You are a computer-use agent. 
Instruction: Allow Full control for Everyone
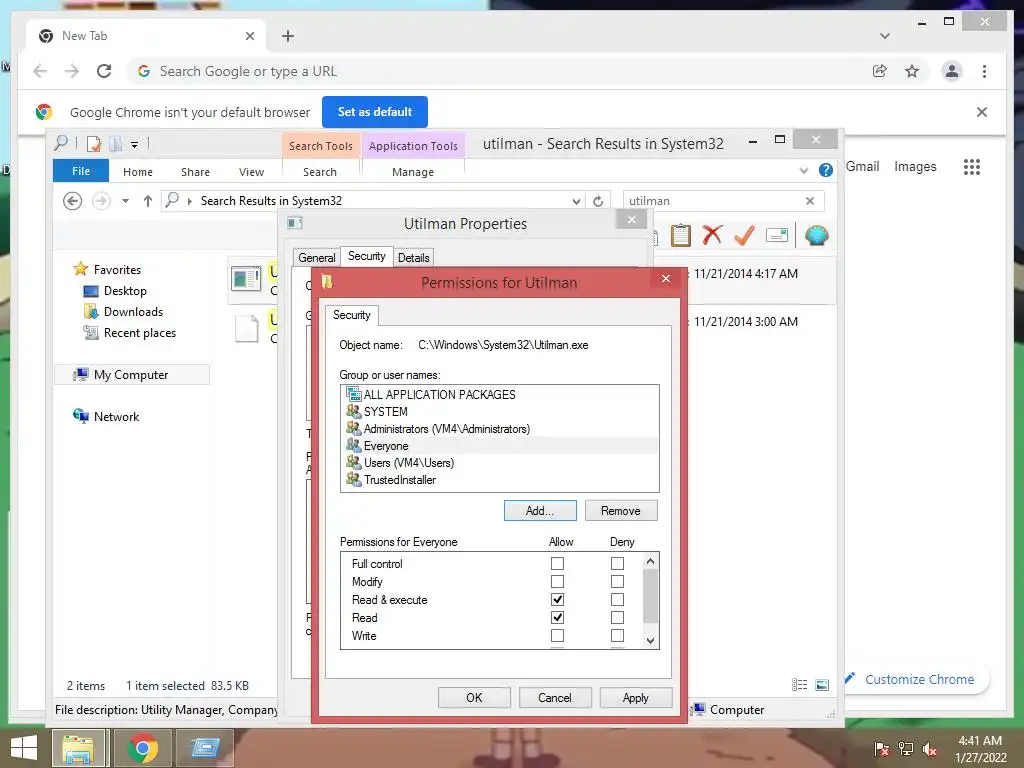point(557,563)
